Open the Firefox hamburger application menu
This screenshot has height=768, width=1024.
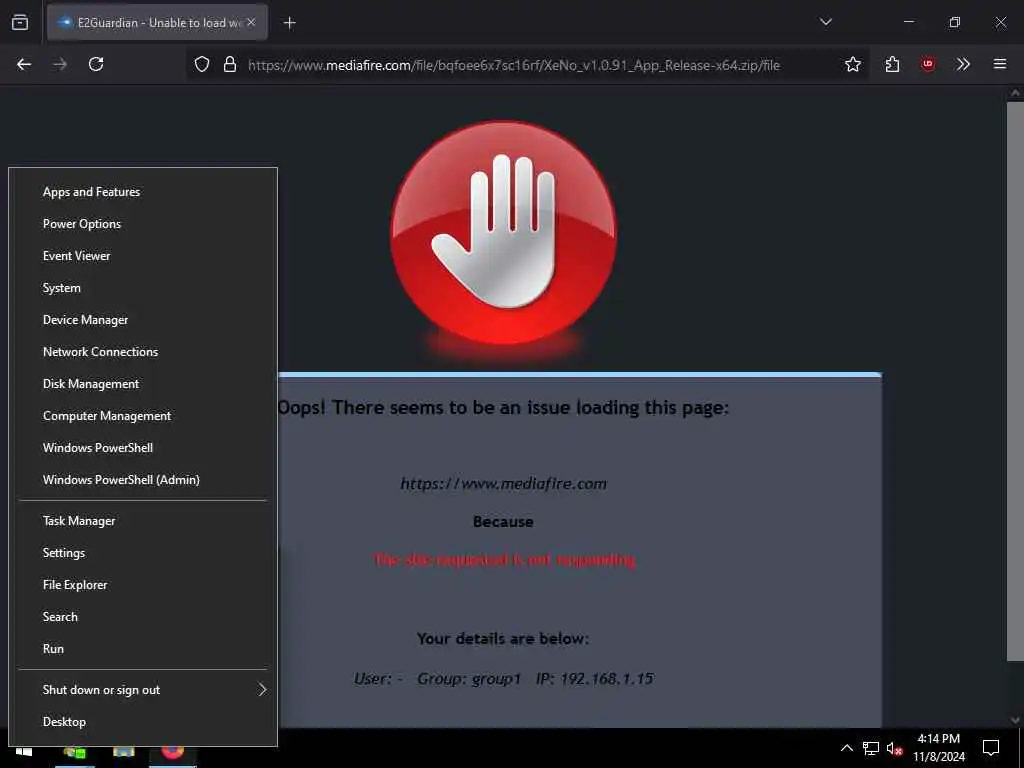click(999, 64)
